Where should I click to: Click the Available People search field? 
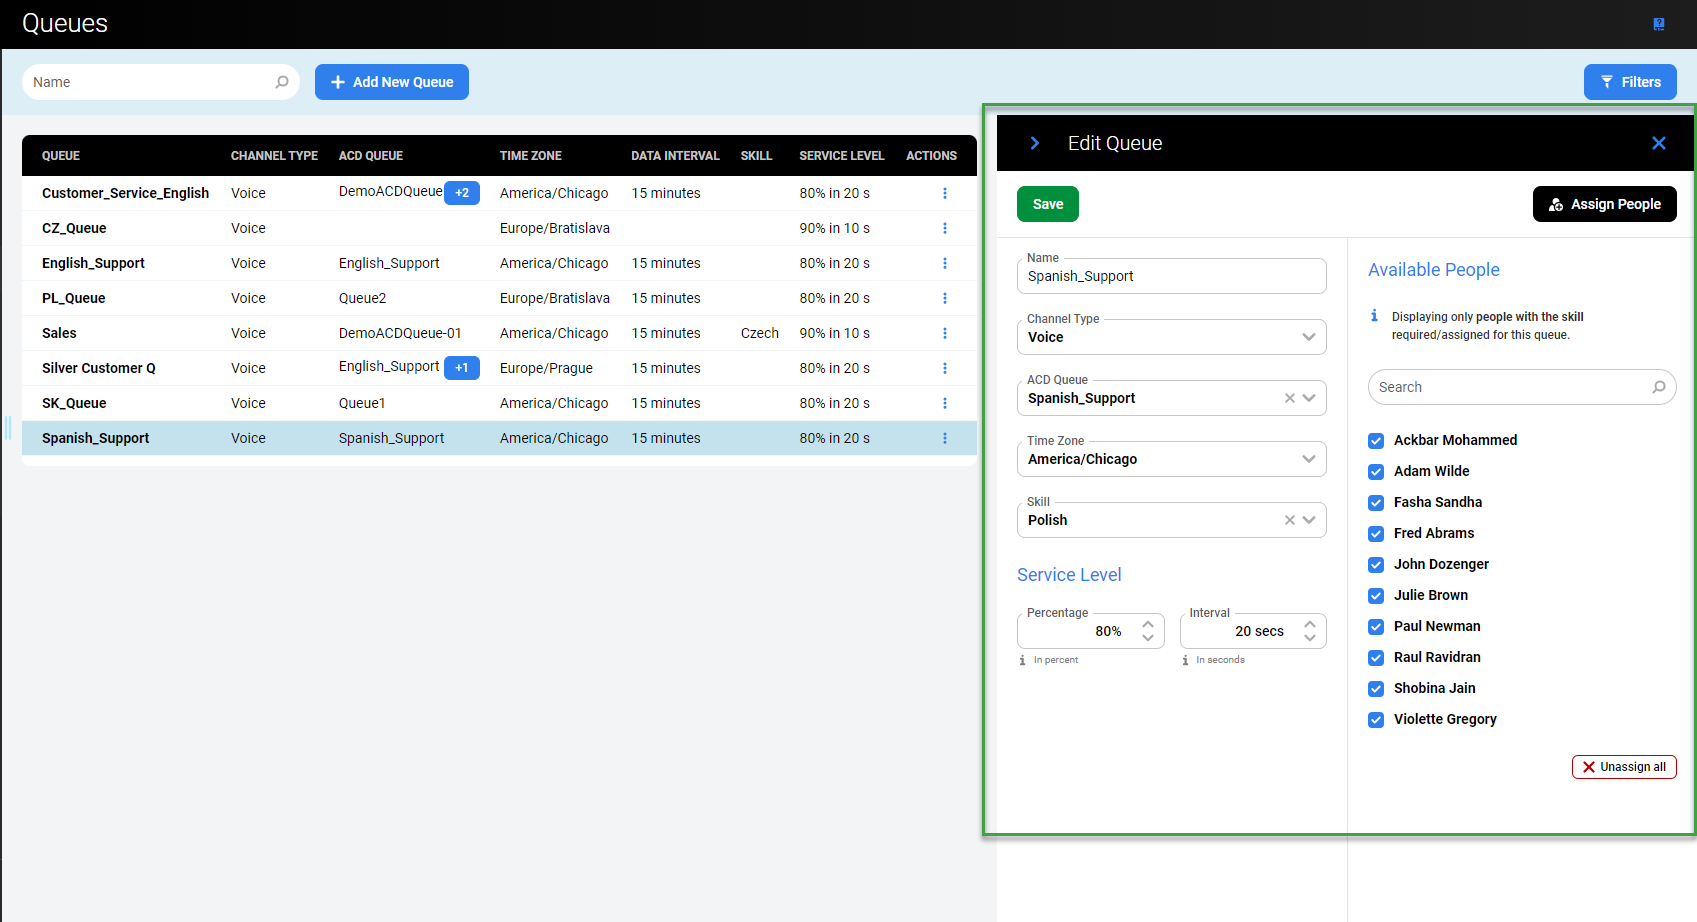coord(1510,387)
